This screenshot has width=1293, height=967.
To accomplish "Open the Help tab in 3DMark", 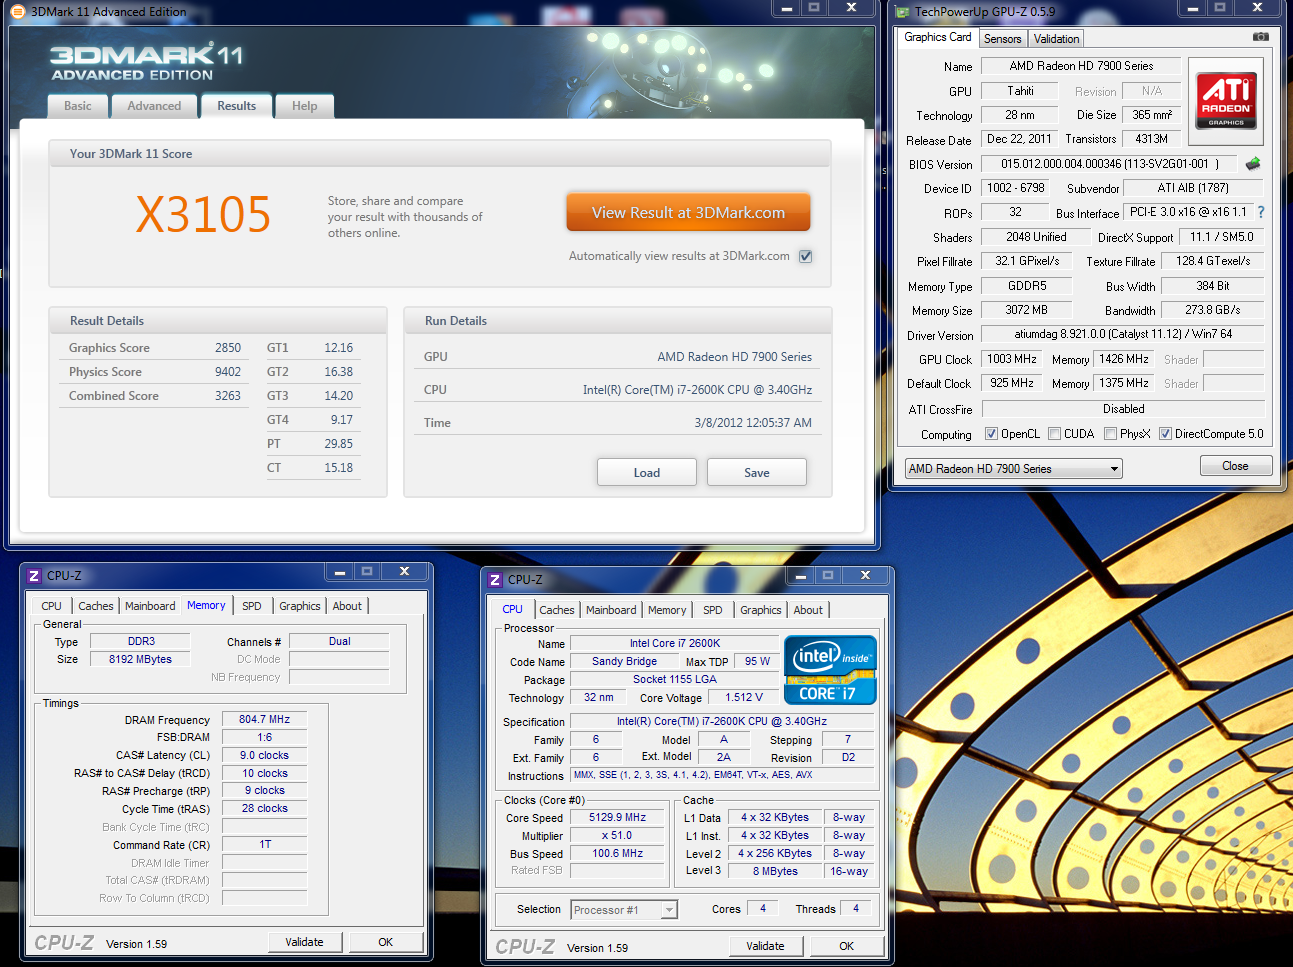I will click(305, 106).
